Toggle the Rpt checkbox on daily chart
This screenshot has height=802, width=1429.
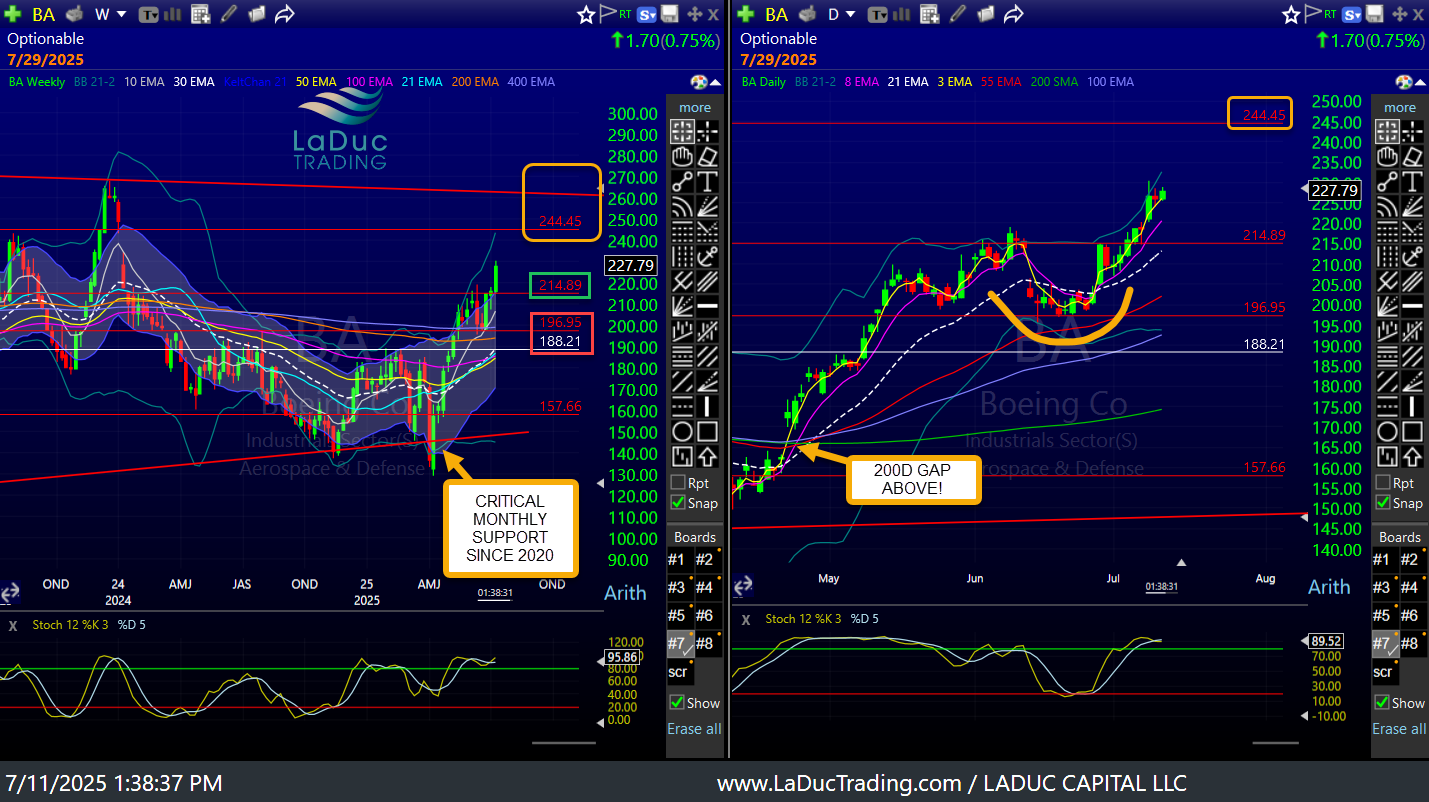1383,482
